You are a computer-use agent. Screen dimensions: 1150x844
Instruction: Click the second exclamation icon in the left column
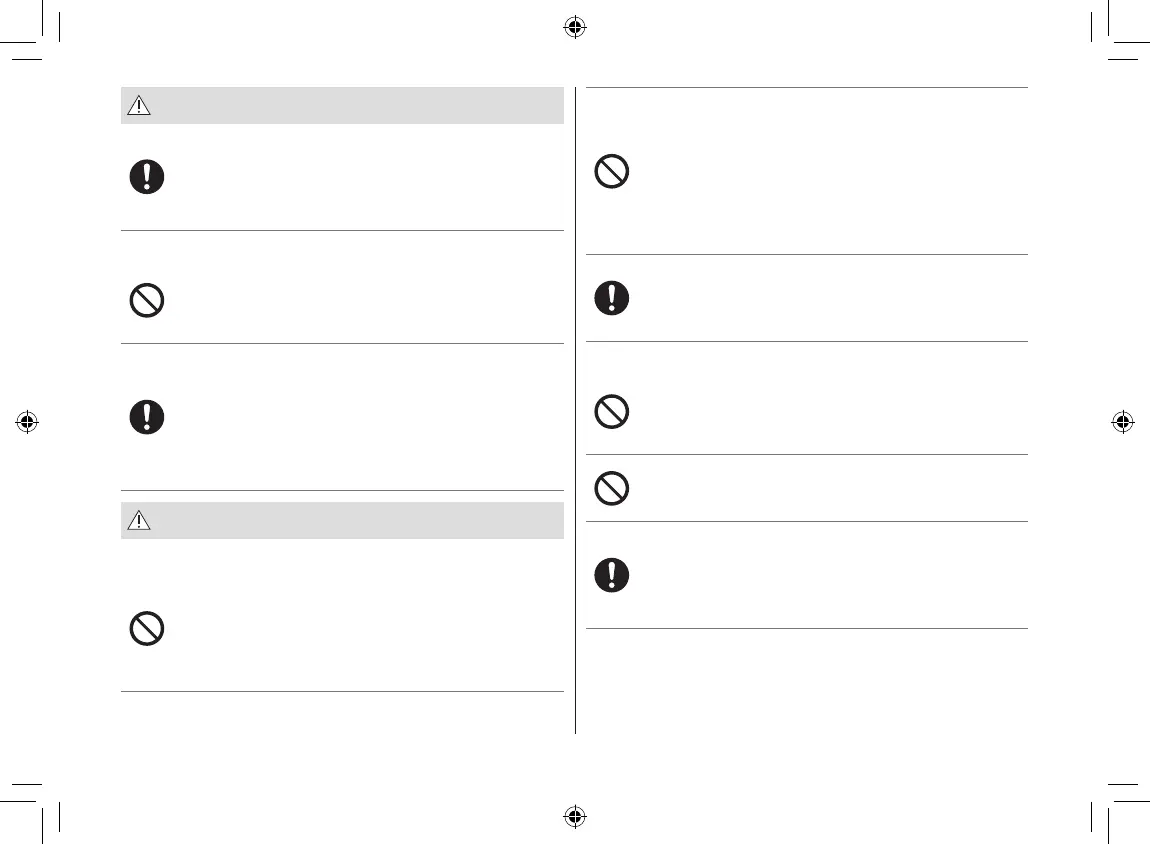click(147, 416)
